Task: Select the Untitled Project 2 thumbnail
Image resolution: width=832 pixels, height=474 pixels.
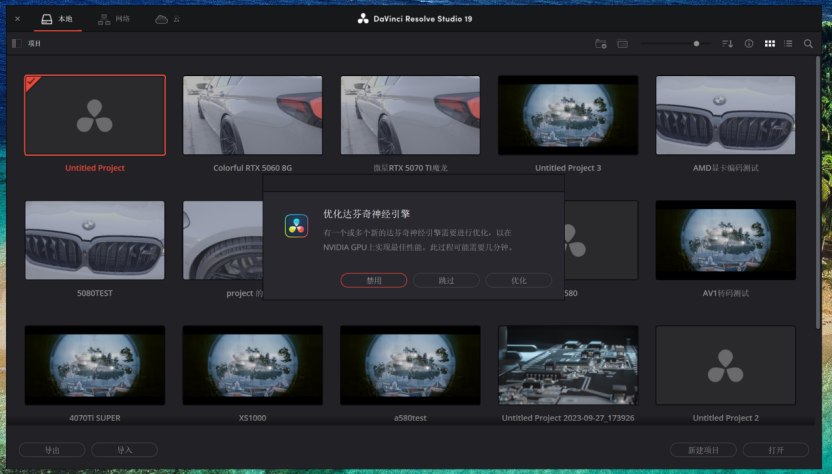Action: coord(726,365)
